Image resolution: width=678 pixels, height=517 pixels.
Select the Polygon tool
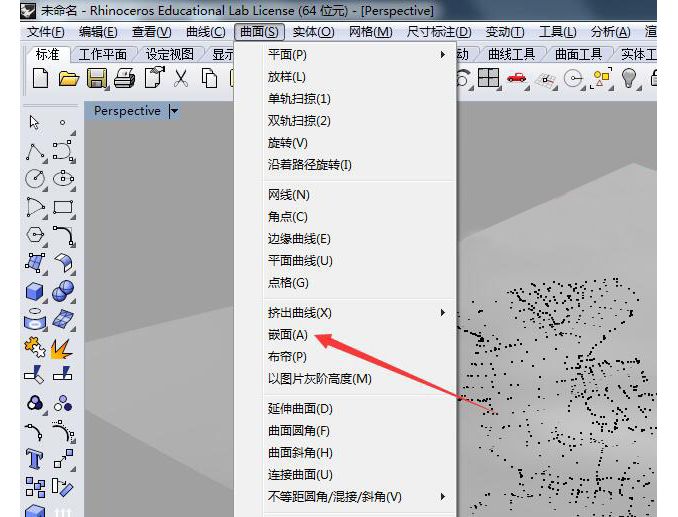coord(35,235)
